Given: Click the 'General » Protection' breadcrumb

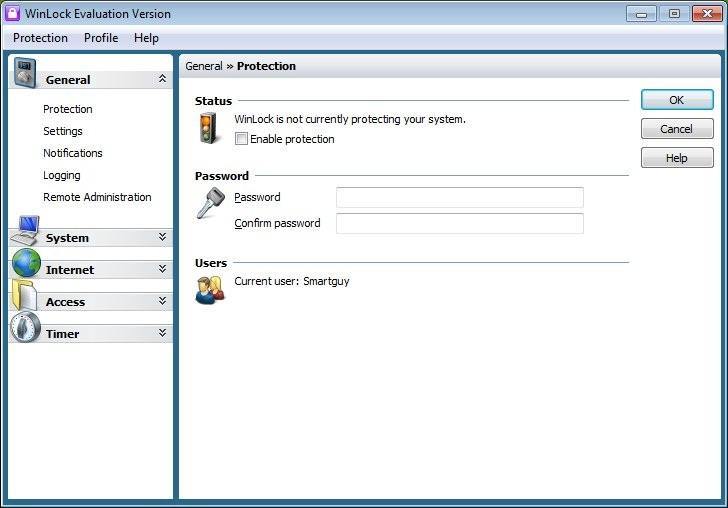Looking at the screenshot, I should [x=240, y=66].
